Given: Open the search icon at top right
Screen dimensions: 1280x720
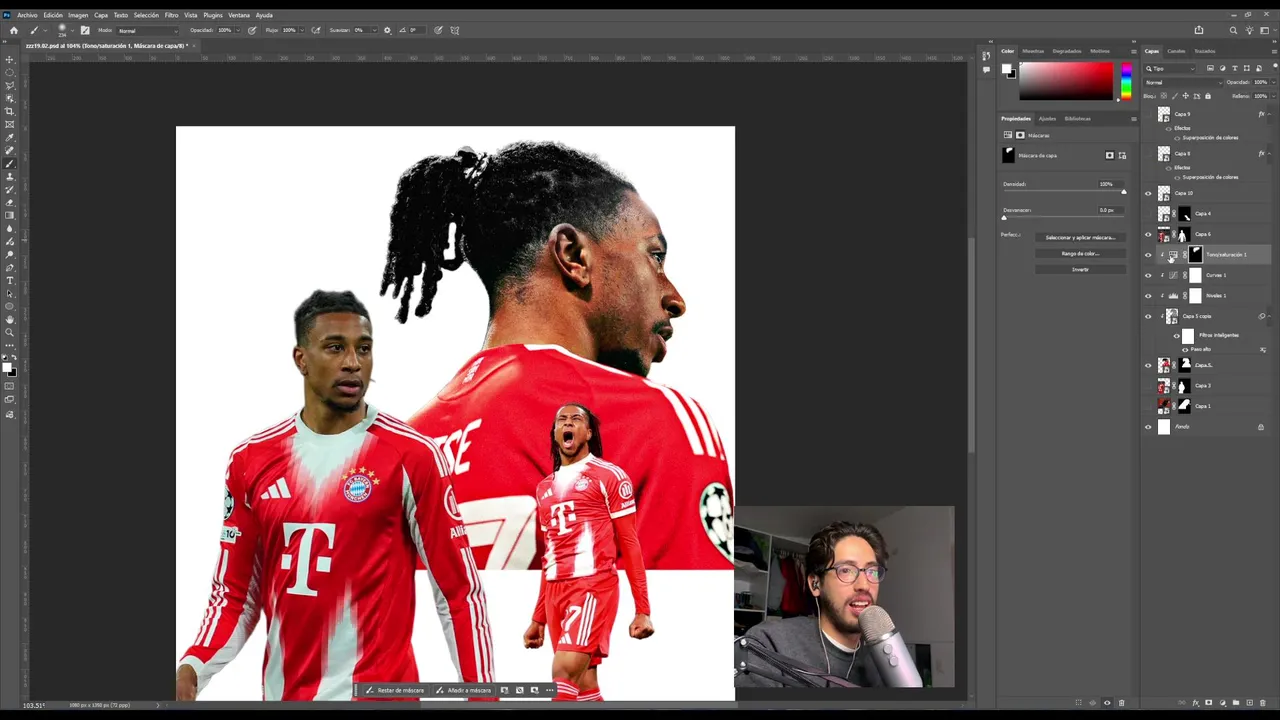Looking at the screenshot, I should coord(1233,30).
